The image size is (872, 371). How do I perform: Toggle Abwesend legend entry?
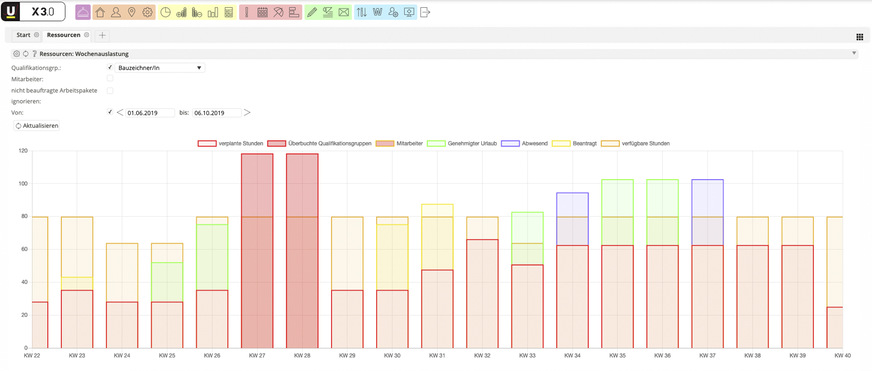pos(525,144)
